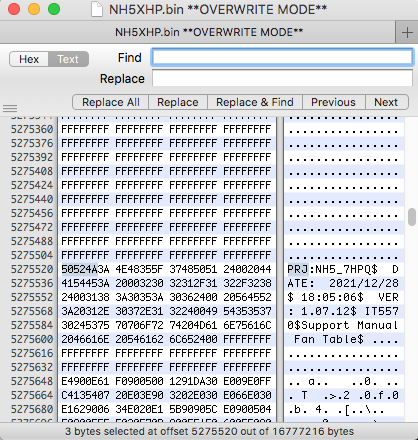This screenshot has width=418, height=440.
Task: Click inside the Find input field
Action: (282, 57)
